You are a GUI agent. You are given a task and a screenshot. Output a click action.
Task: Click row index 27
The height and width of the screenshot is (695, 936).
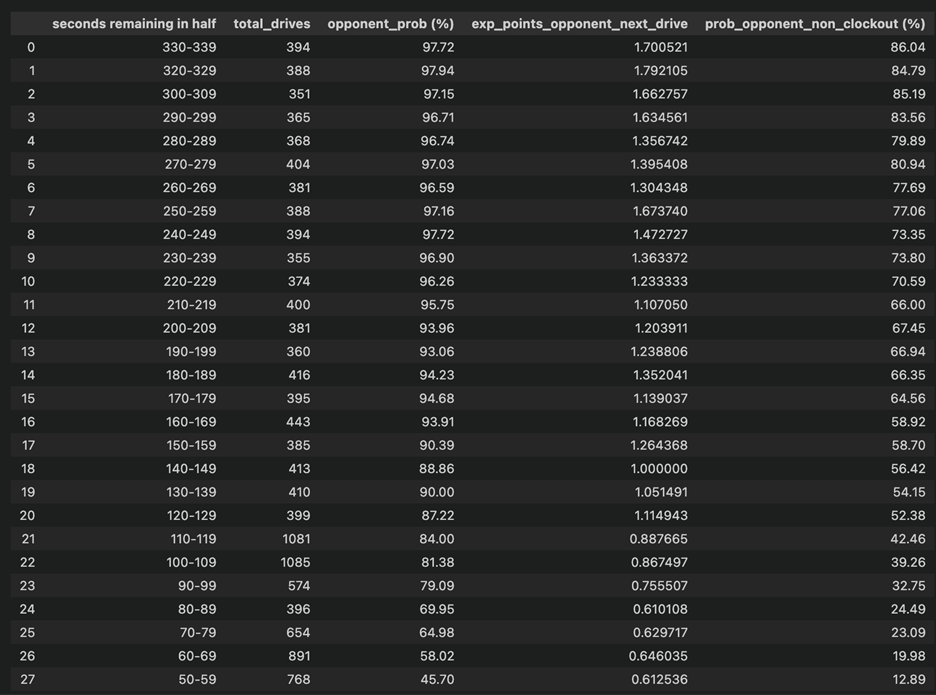click(x=27, y=679)
